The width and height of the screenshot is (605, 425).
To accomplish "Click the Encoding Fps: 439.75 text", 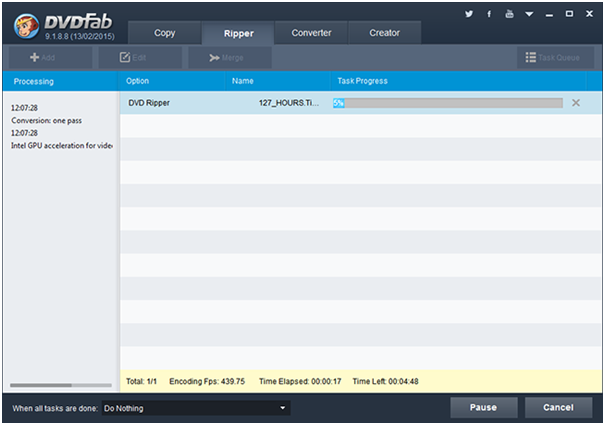I will coord(207,382).
